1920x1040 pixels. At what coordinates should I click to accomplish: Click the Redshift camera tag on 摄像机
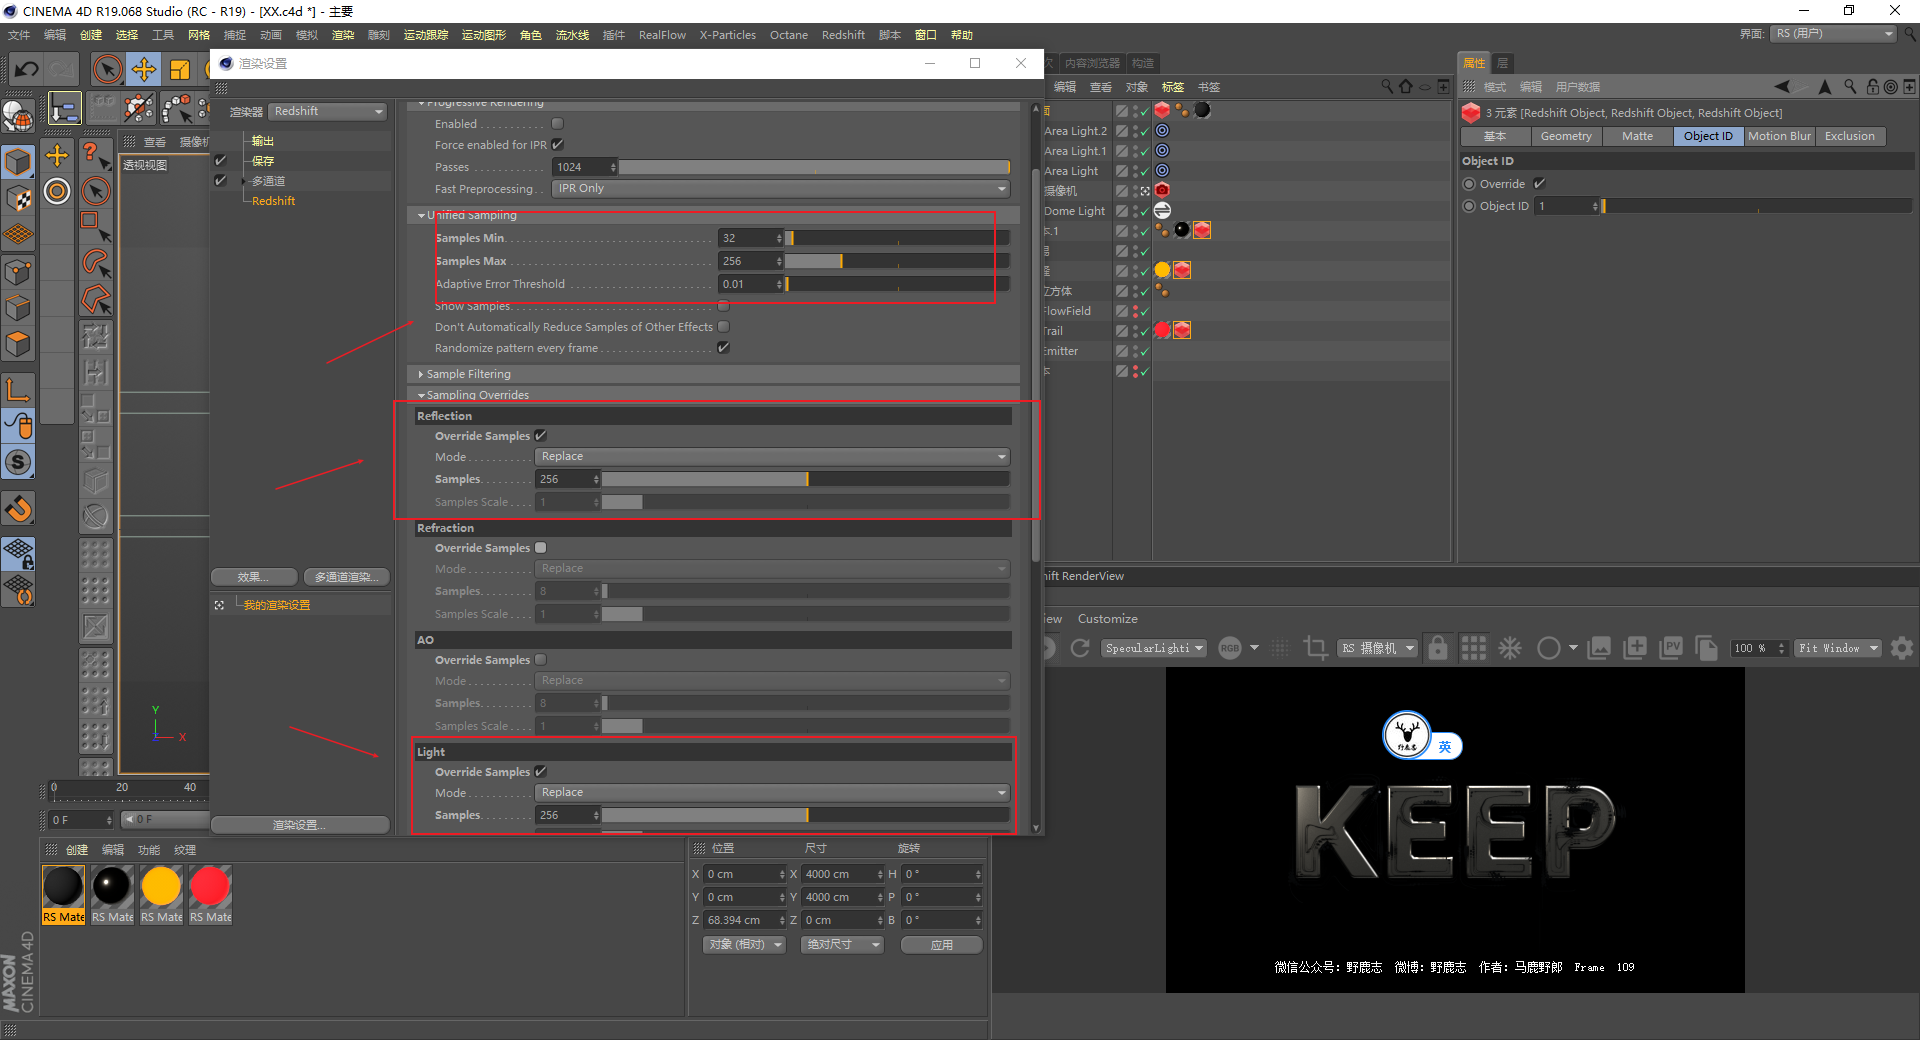tap(1162, 190)
